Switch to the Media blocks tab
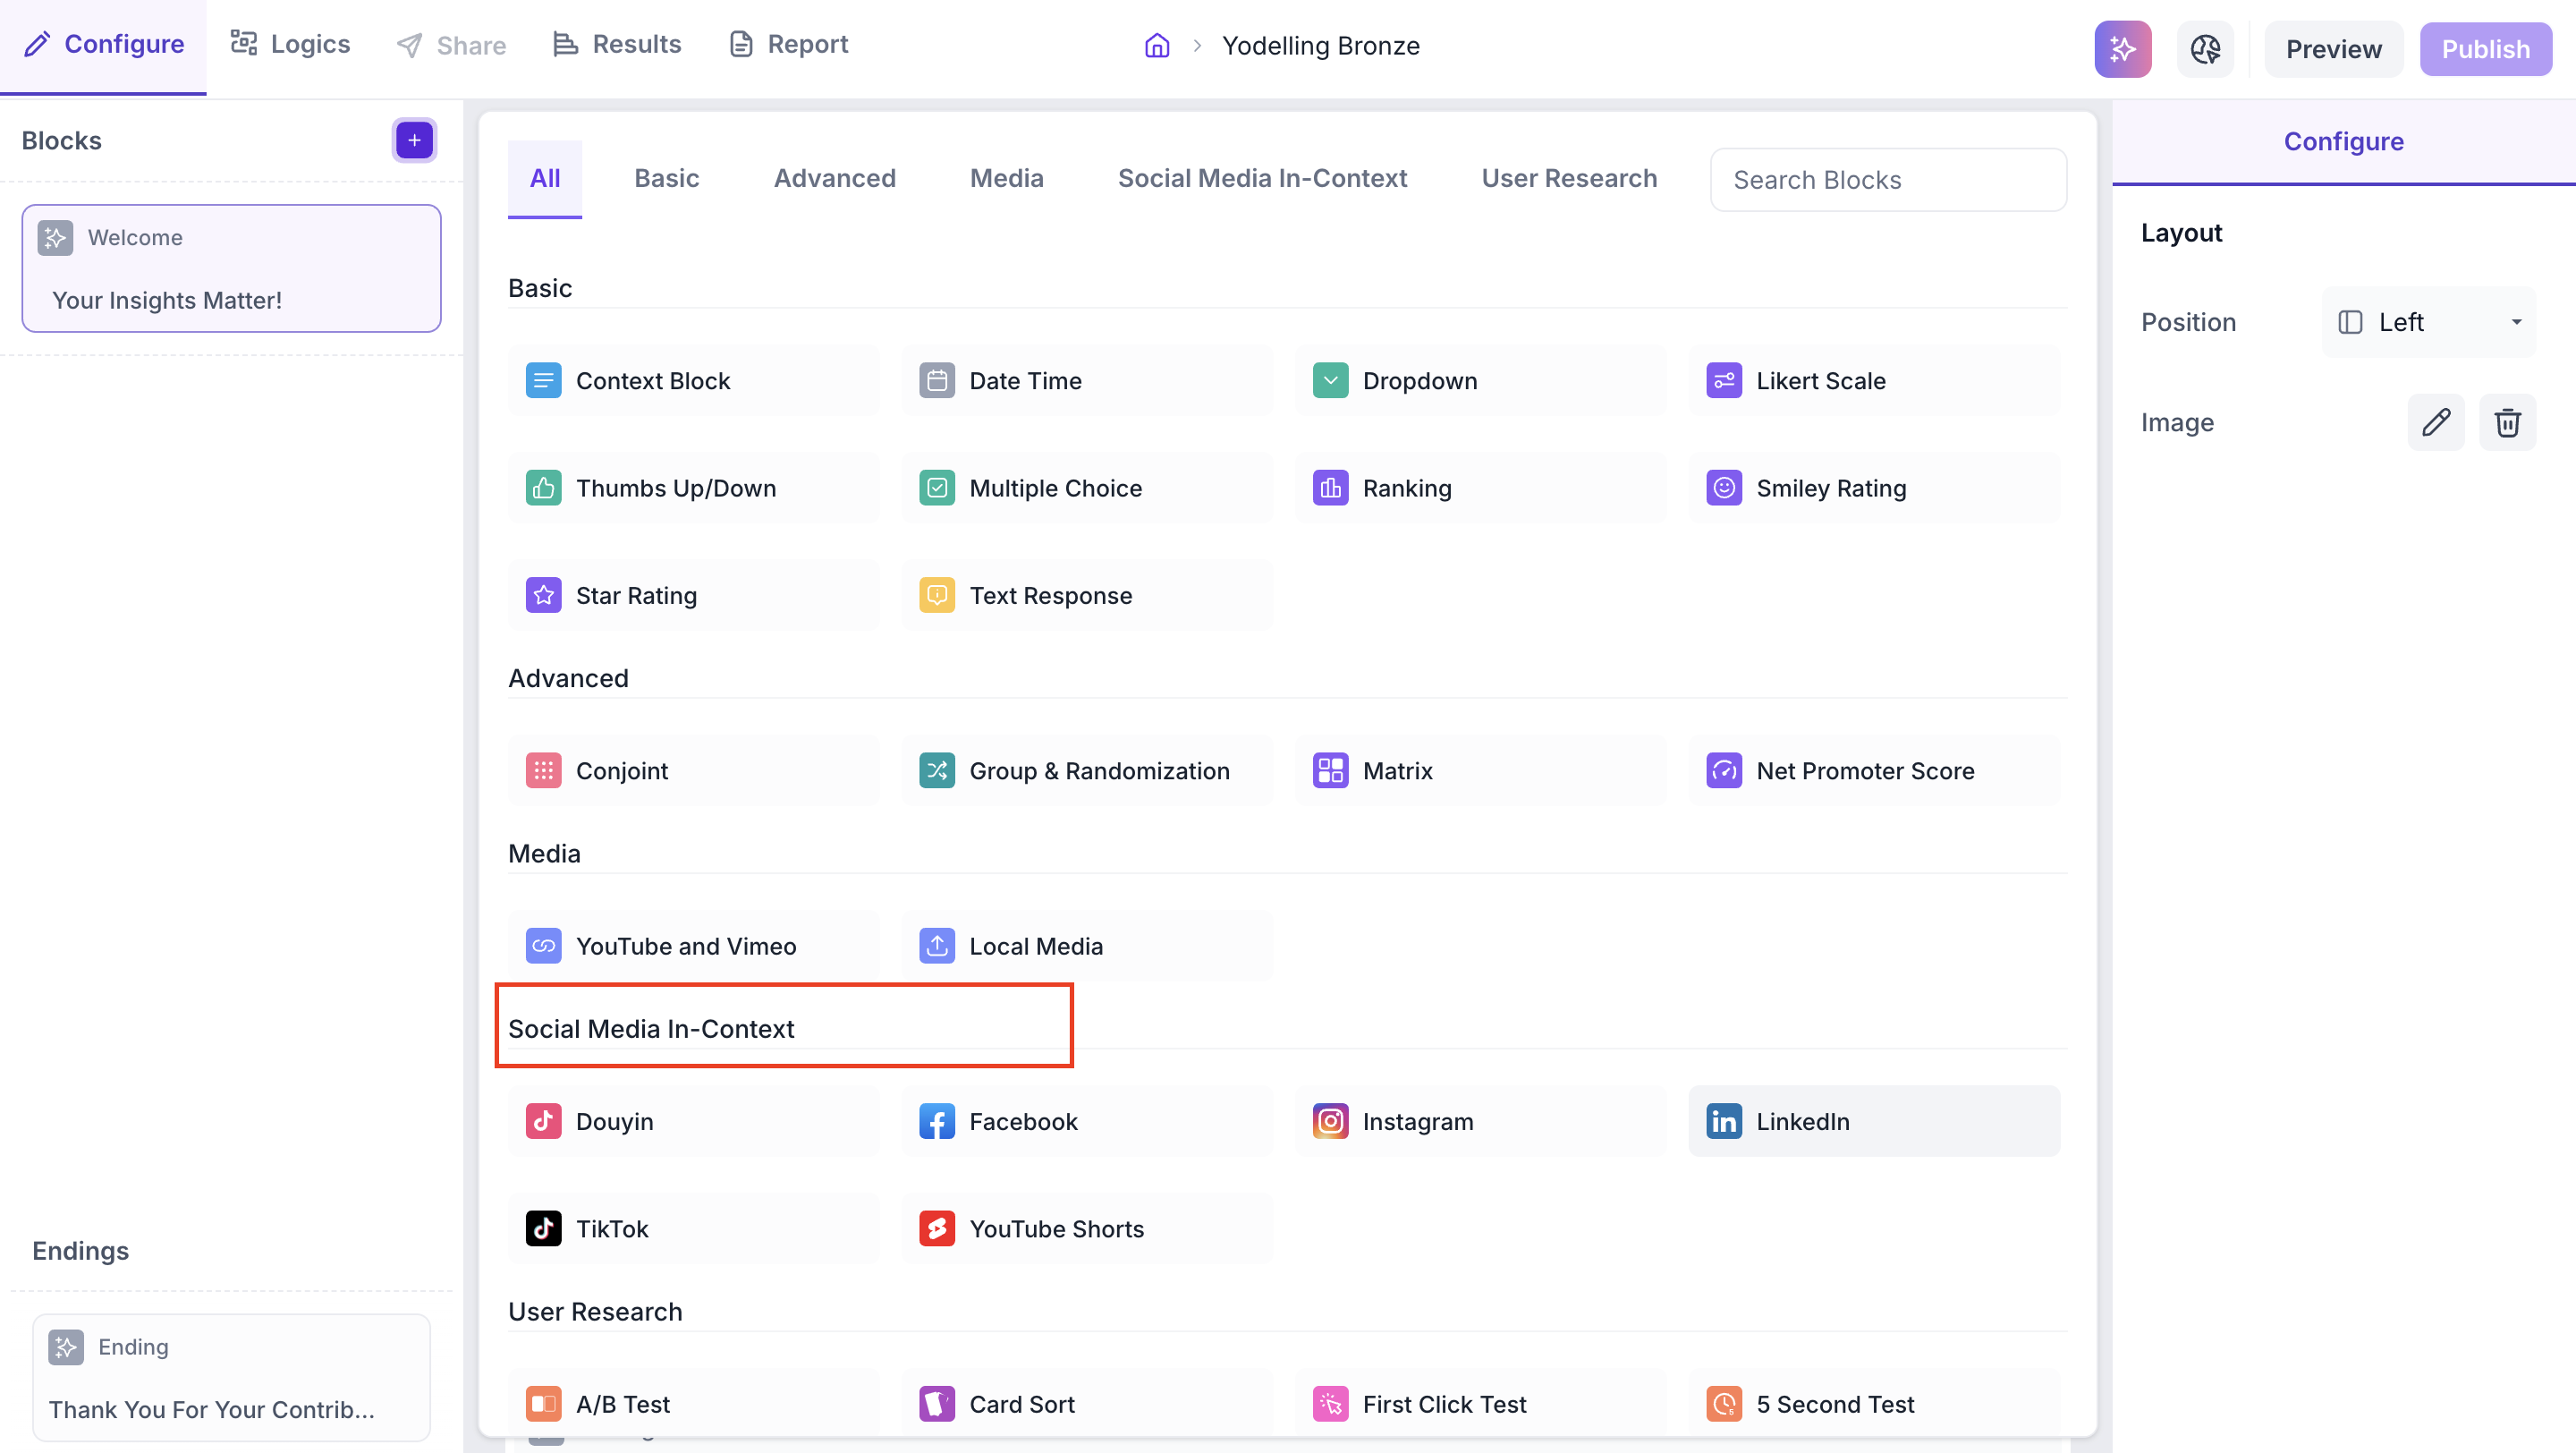This screenshot has height=1453, width=2576. tap(1006, 178)
